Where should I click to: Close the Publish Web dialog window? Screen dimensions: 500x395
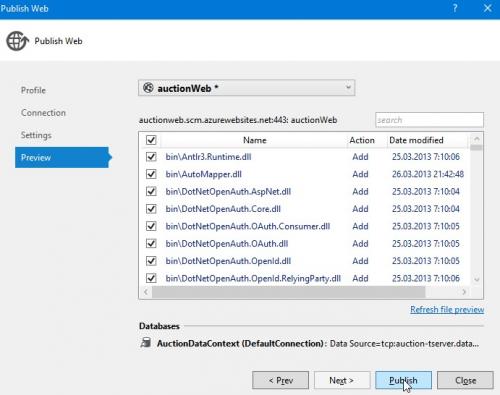(x=487, y=8)
